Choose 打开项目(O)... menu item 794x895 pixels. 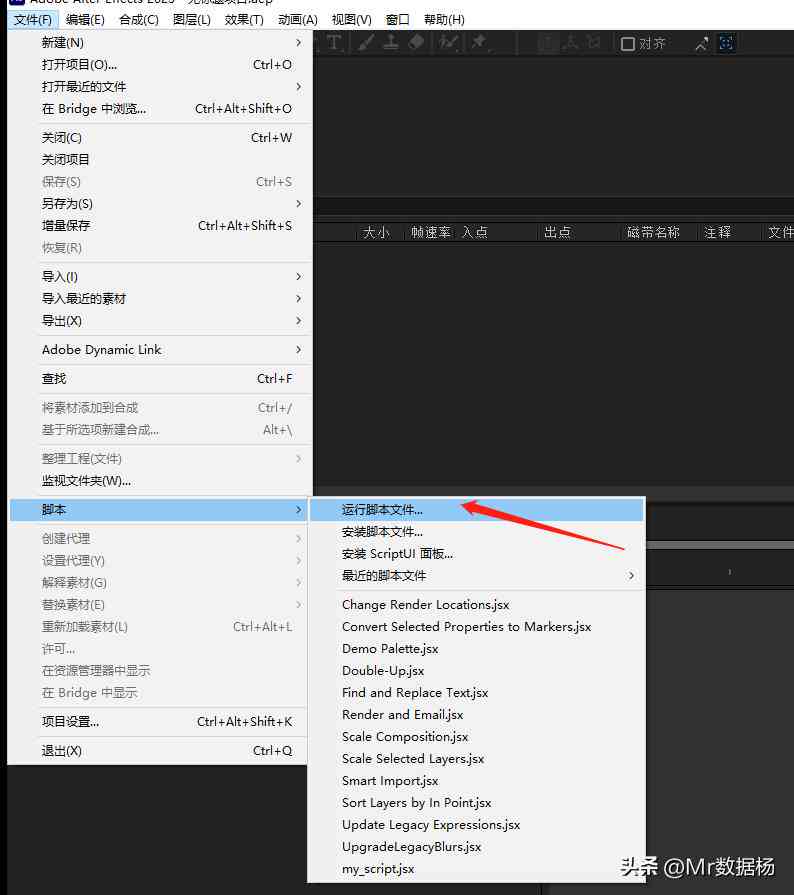[x=160, y=65]
